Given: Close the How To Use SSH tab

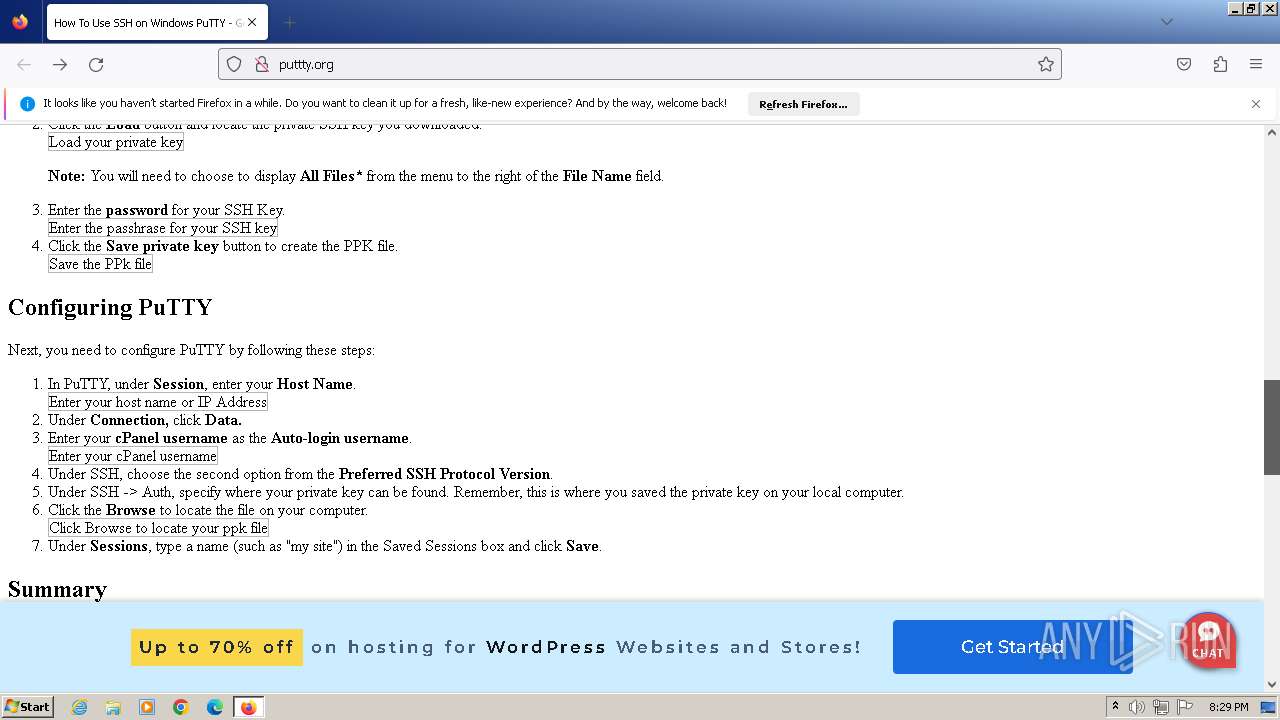Looking at the screenshot, I should click(x=253, y=22).
